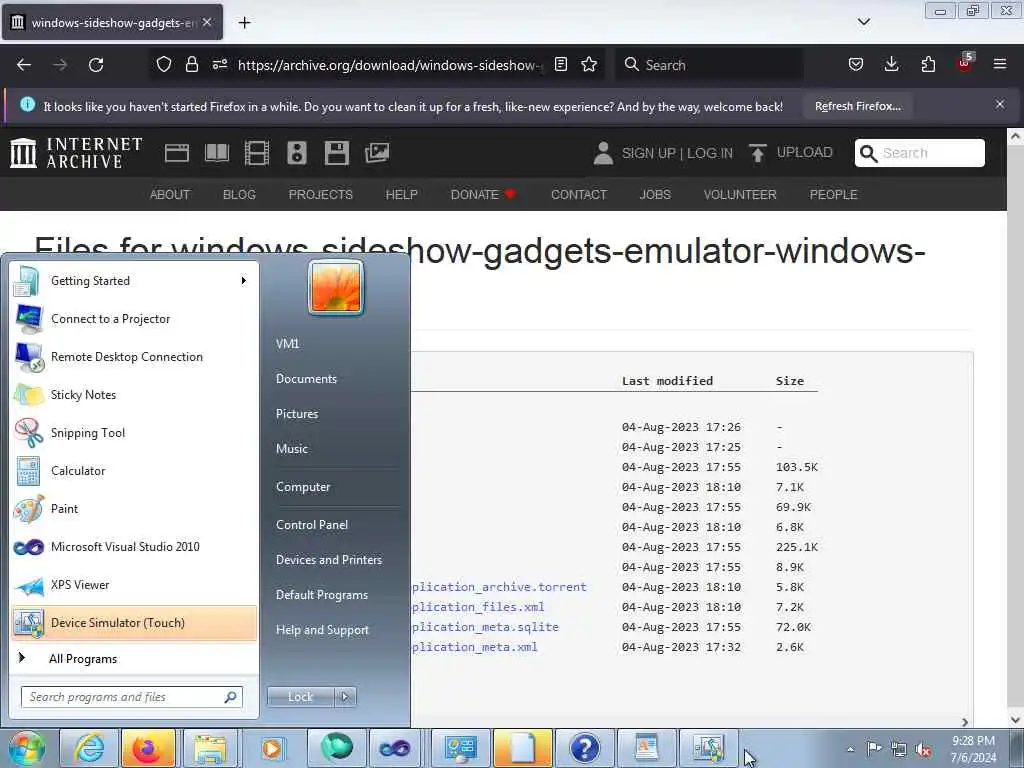Viewport: 1024px width, 768px height.
Task: Expand the Getting Started submenu arrow
Action: 244,281
